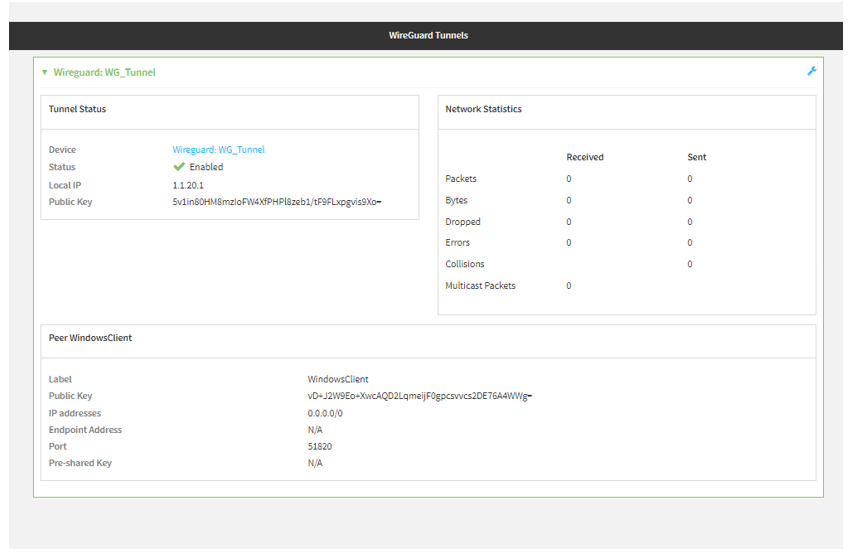This screenshot has width=852, height=556.
Task: Click the Label field name in Peer panel
Action: click(x=60, y=379)
